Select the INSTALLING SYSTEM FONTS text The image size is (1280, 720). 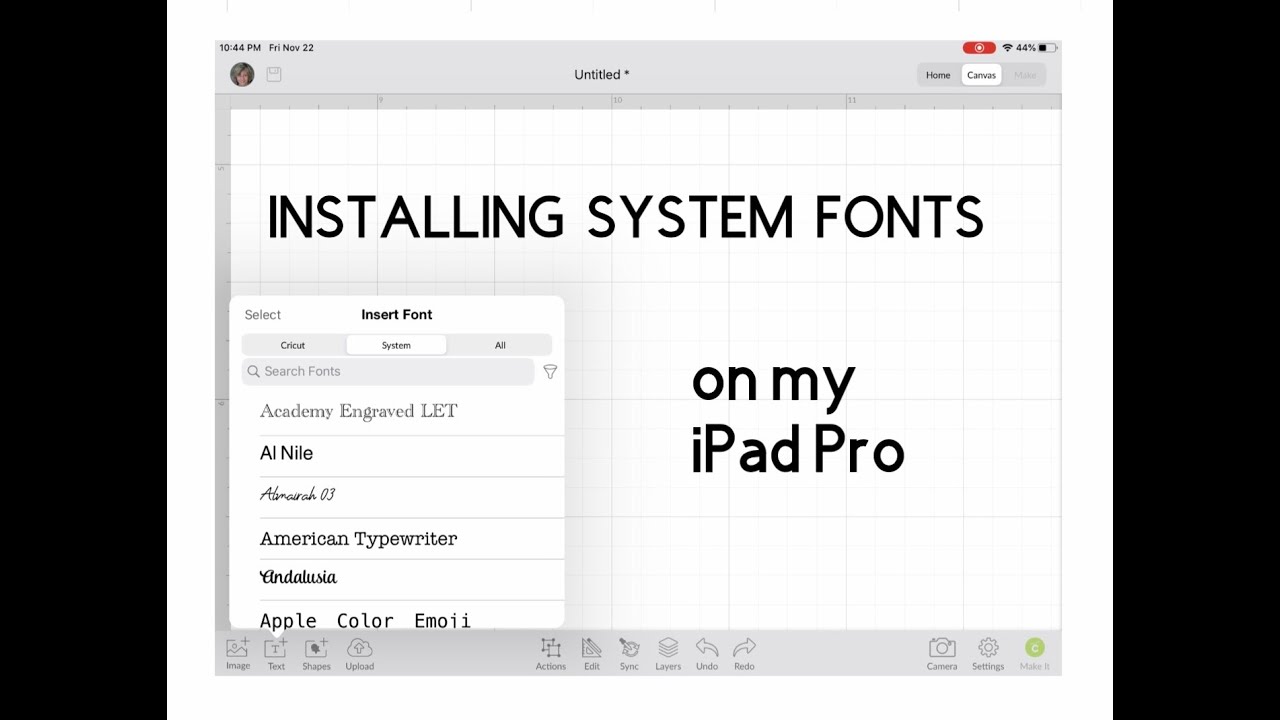pyautogui.click(x=626, y=218)
